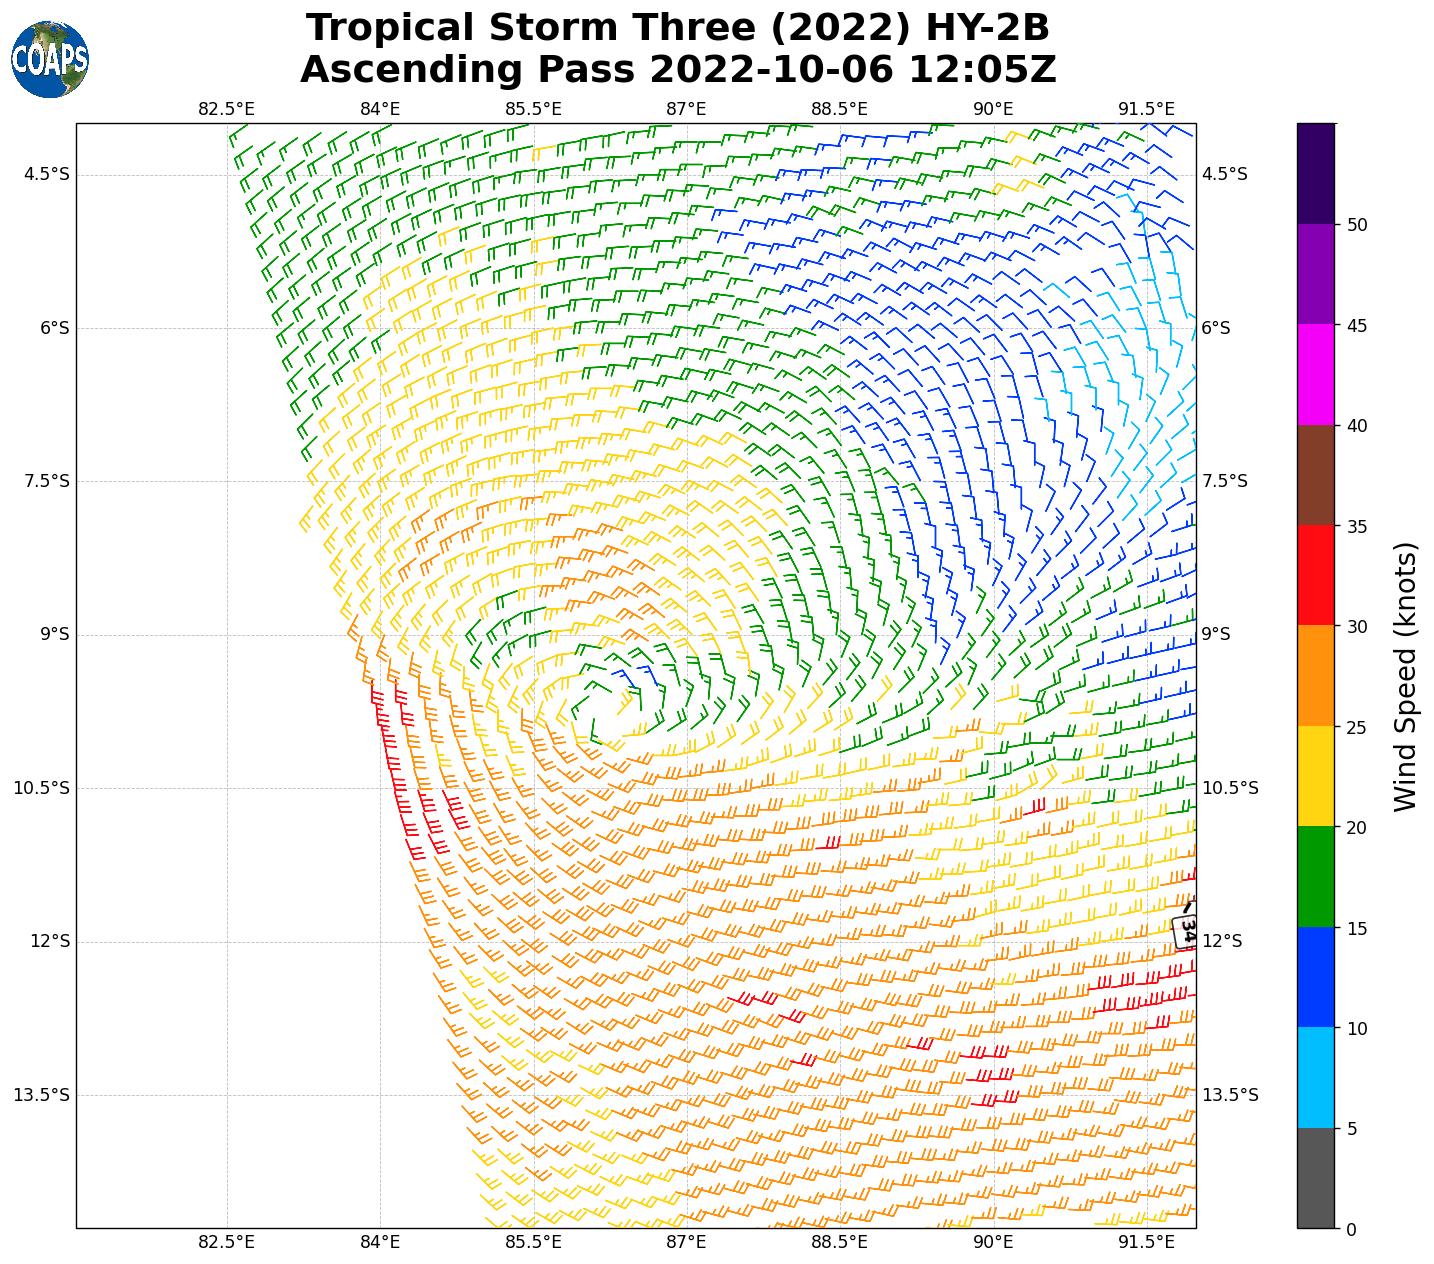Click the darkest purple band above 50 knots

coord(1315,173)
